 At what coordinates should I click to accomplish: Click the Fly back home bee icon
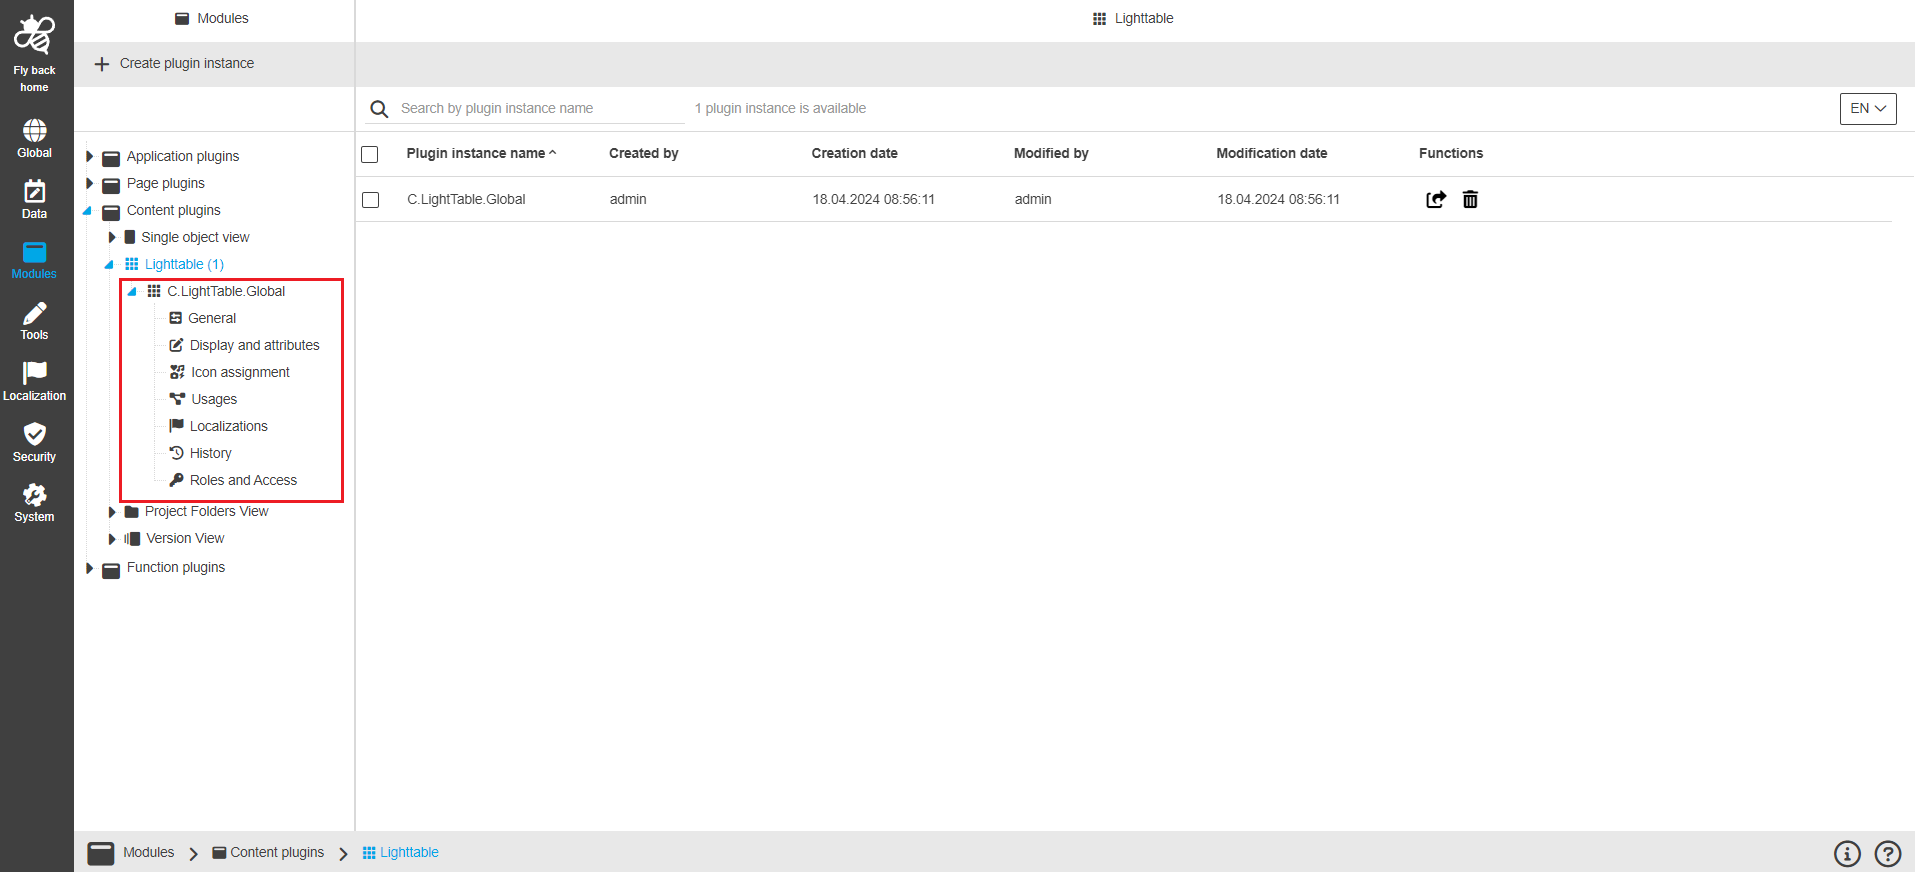click(x=34, y=35)
